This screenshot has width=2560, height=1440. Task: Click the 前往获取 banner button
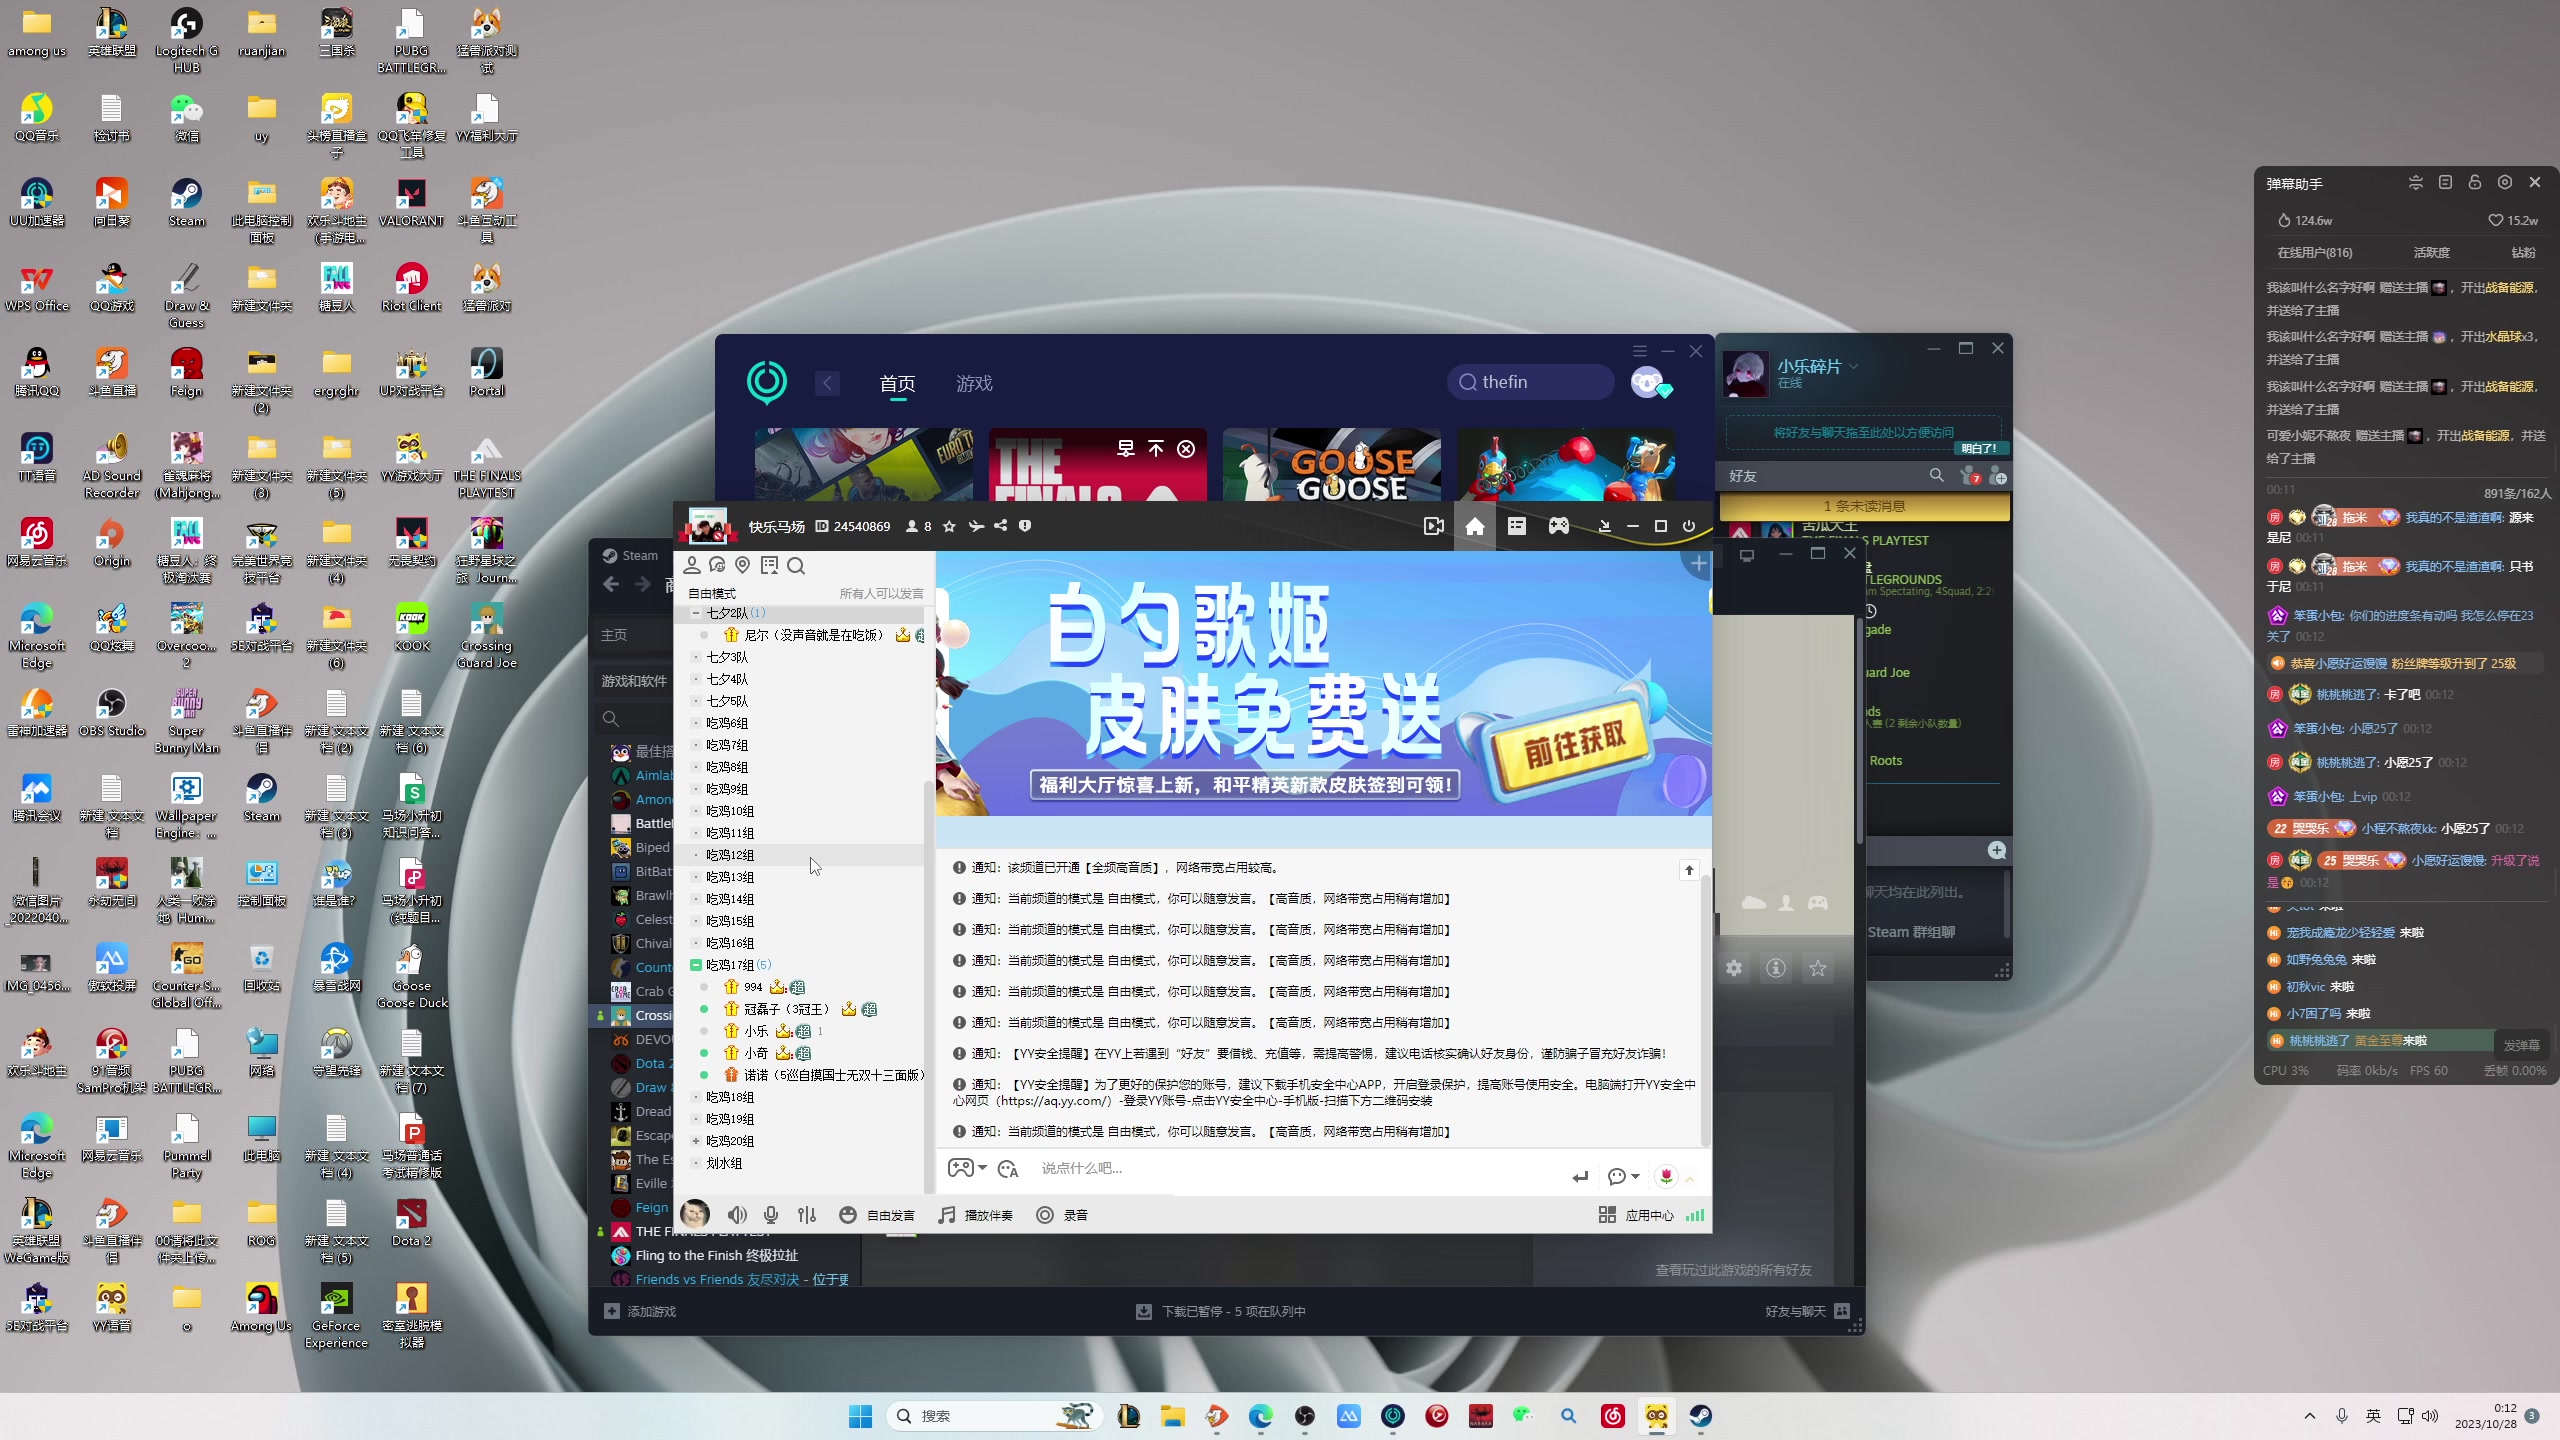pos(1574,746)
